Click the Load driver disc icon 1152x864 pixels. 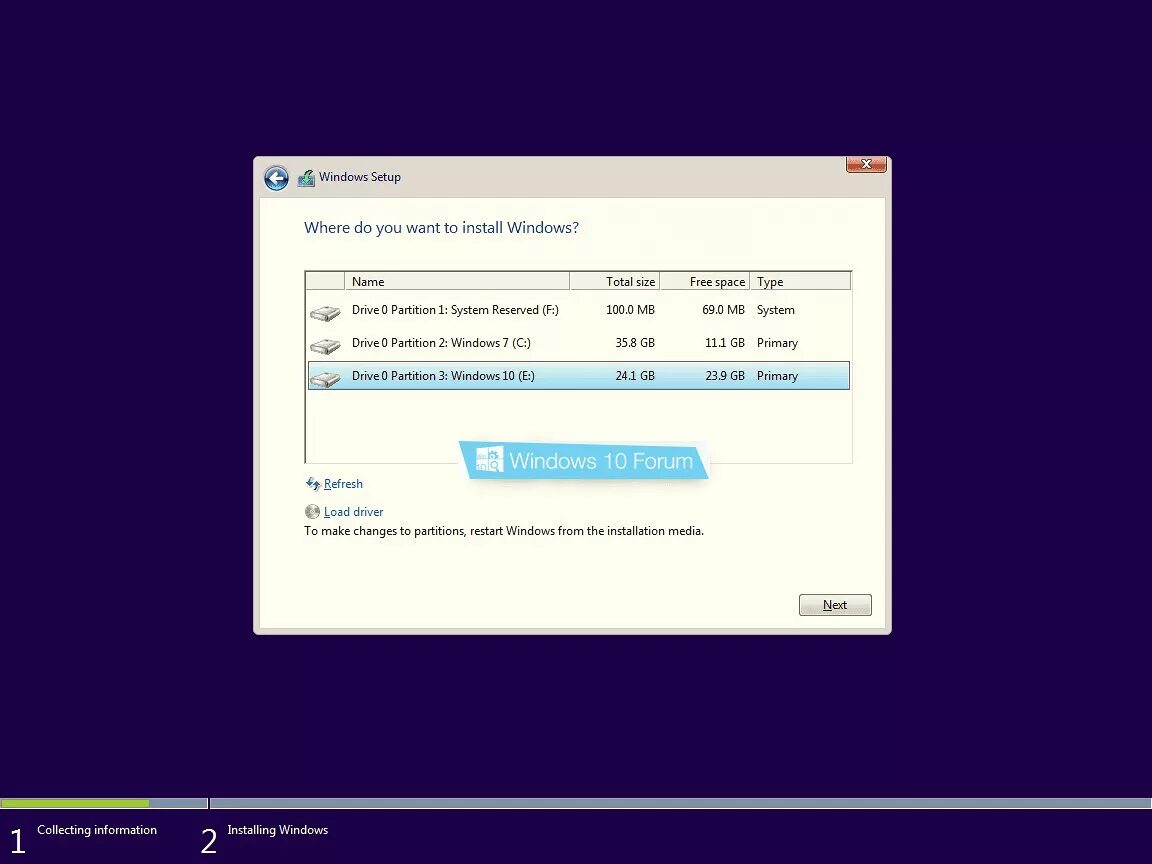(x=312, y=511)
